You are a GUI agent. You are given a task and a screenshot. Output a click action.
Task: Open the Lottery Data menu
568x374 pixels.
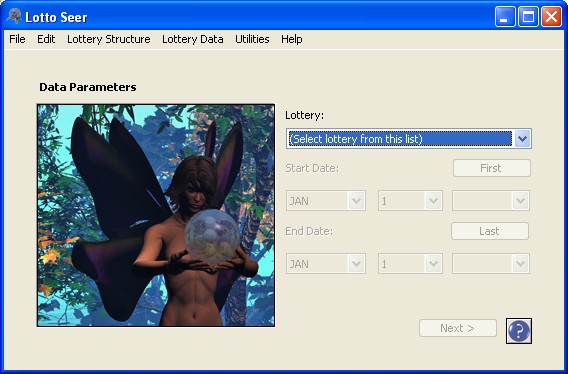[193, 39]
